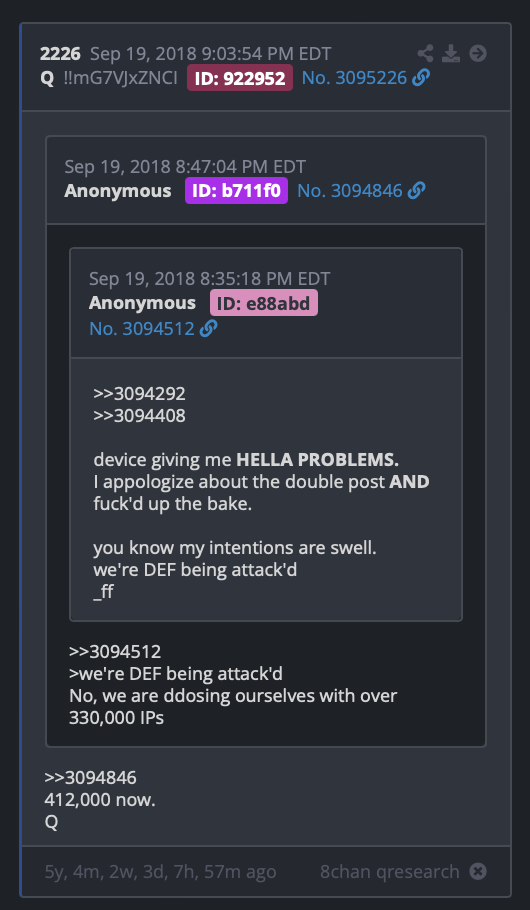
Task: Follow the >>3094512 quote reference
Action: point(115,652)
